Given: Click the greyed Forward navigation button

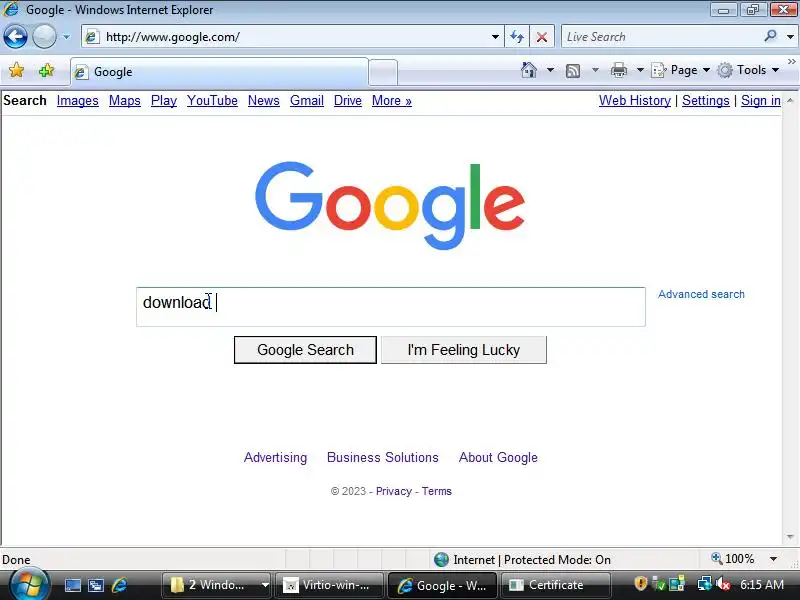Looking at the screenshot, I should pyautogui.click(x=45, y=37).
